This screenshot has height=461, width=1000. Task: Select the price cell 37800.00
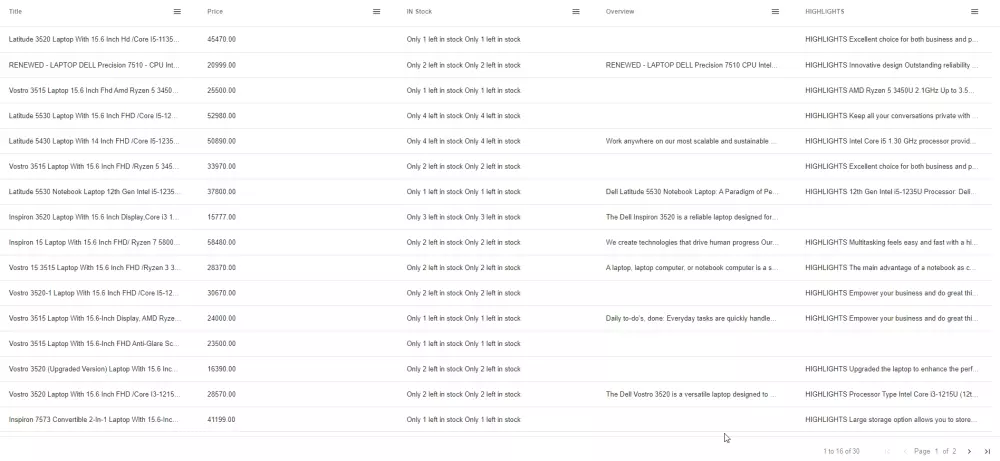click(x=221, y=192)
